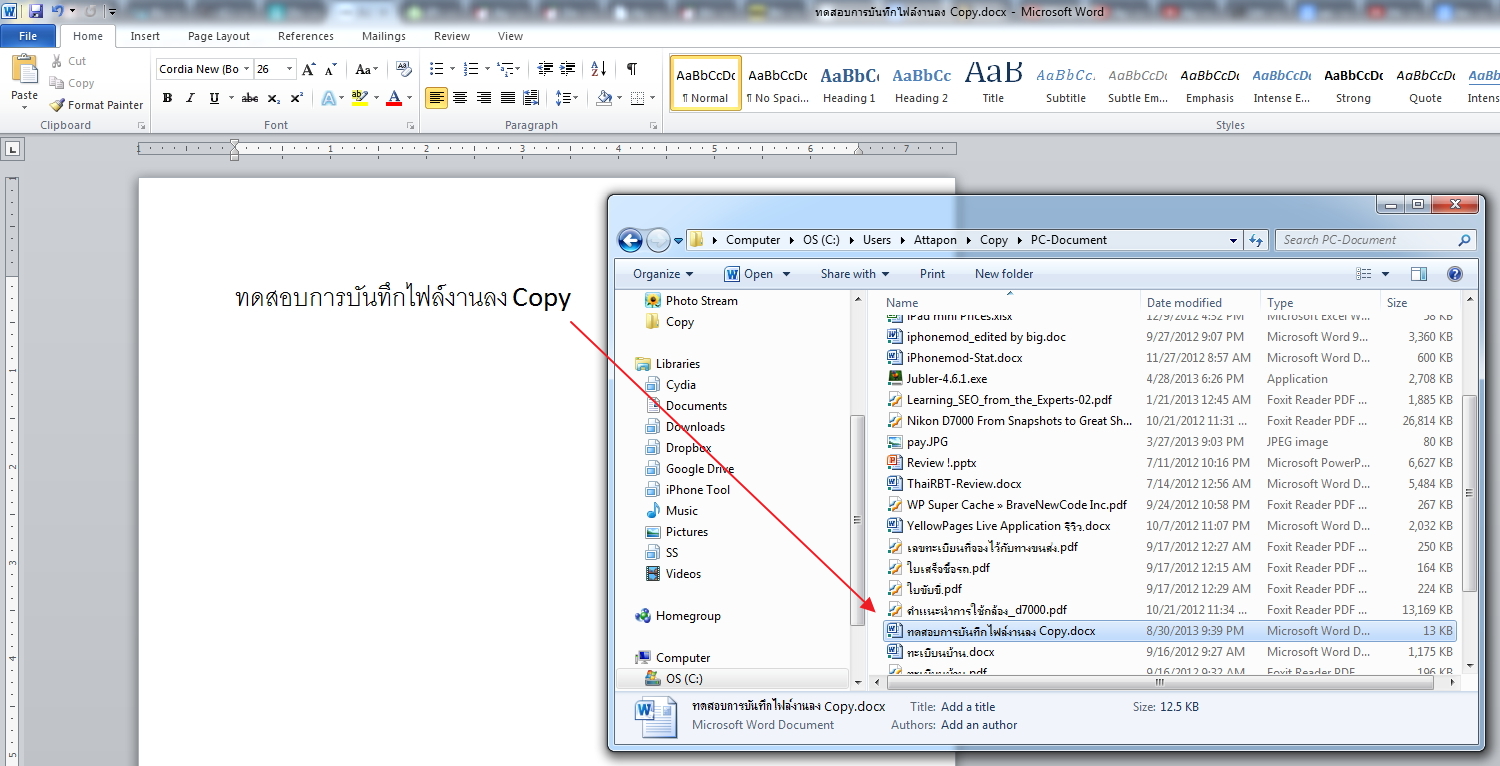The width and height of the screenshot is (1500, 766).
Task: Select Dropbox in the Explorer navigation pane
Action: tap(688, 448)
